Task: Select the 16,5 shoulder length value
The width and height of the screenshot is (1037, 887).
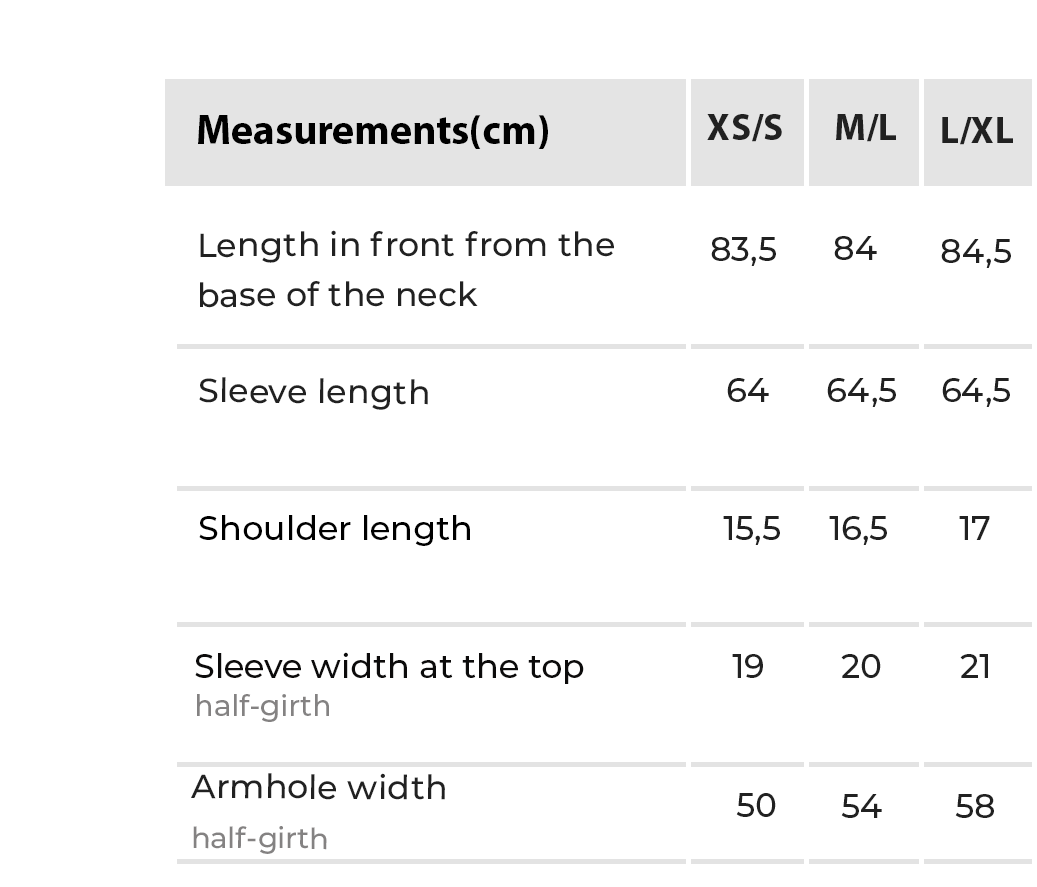Action: click(x=858, y=529)
